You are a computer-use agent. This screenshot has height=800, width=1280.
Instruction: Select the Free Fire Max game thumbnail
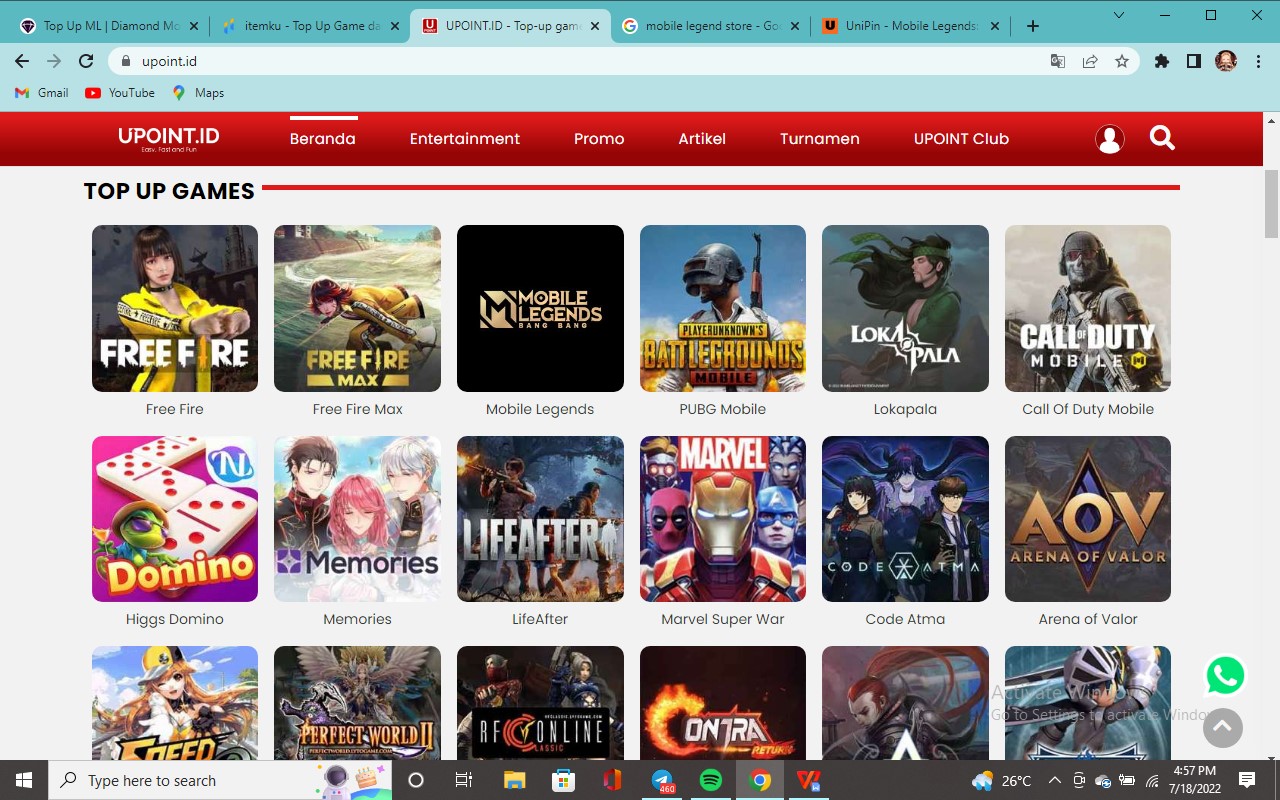coord(357,308)
